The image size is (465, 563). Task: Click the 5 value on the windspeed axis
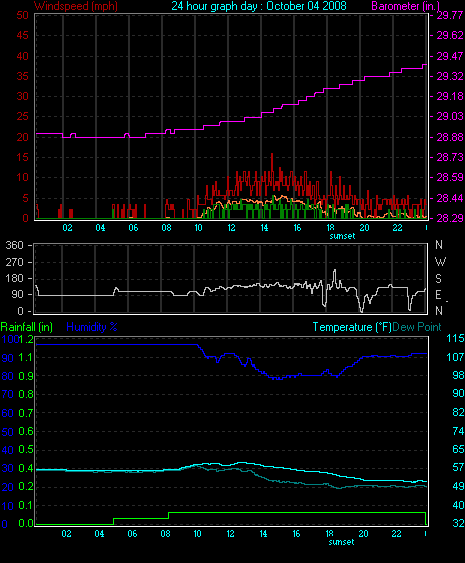point(25,198)
